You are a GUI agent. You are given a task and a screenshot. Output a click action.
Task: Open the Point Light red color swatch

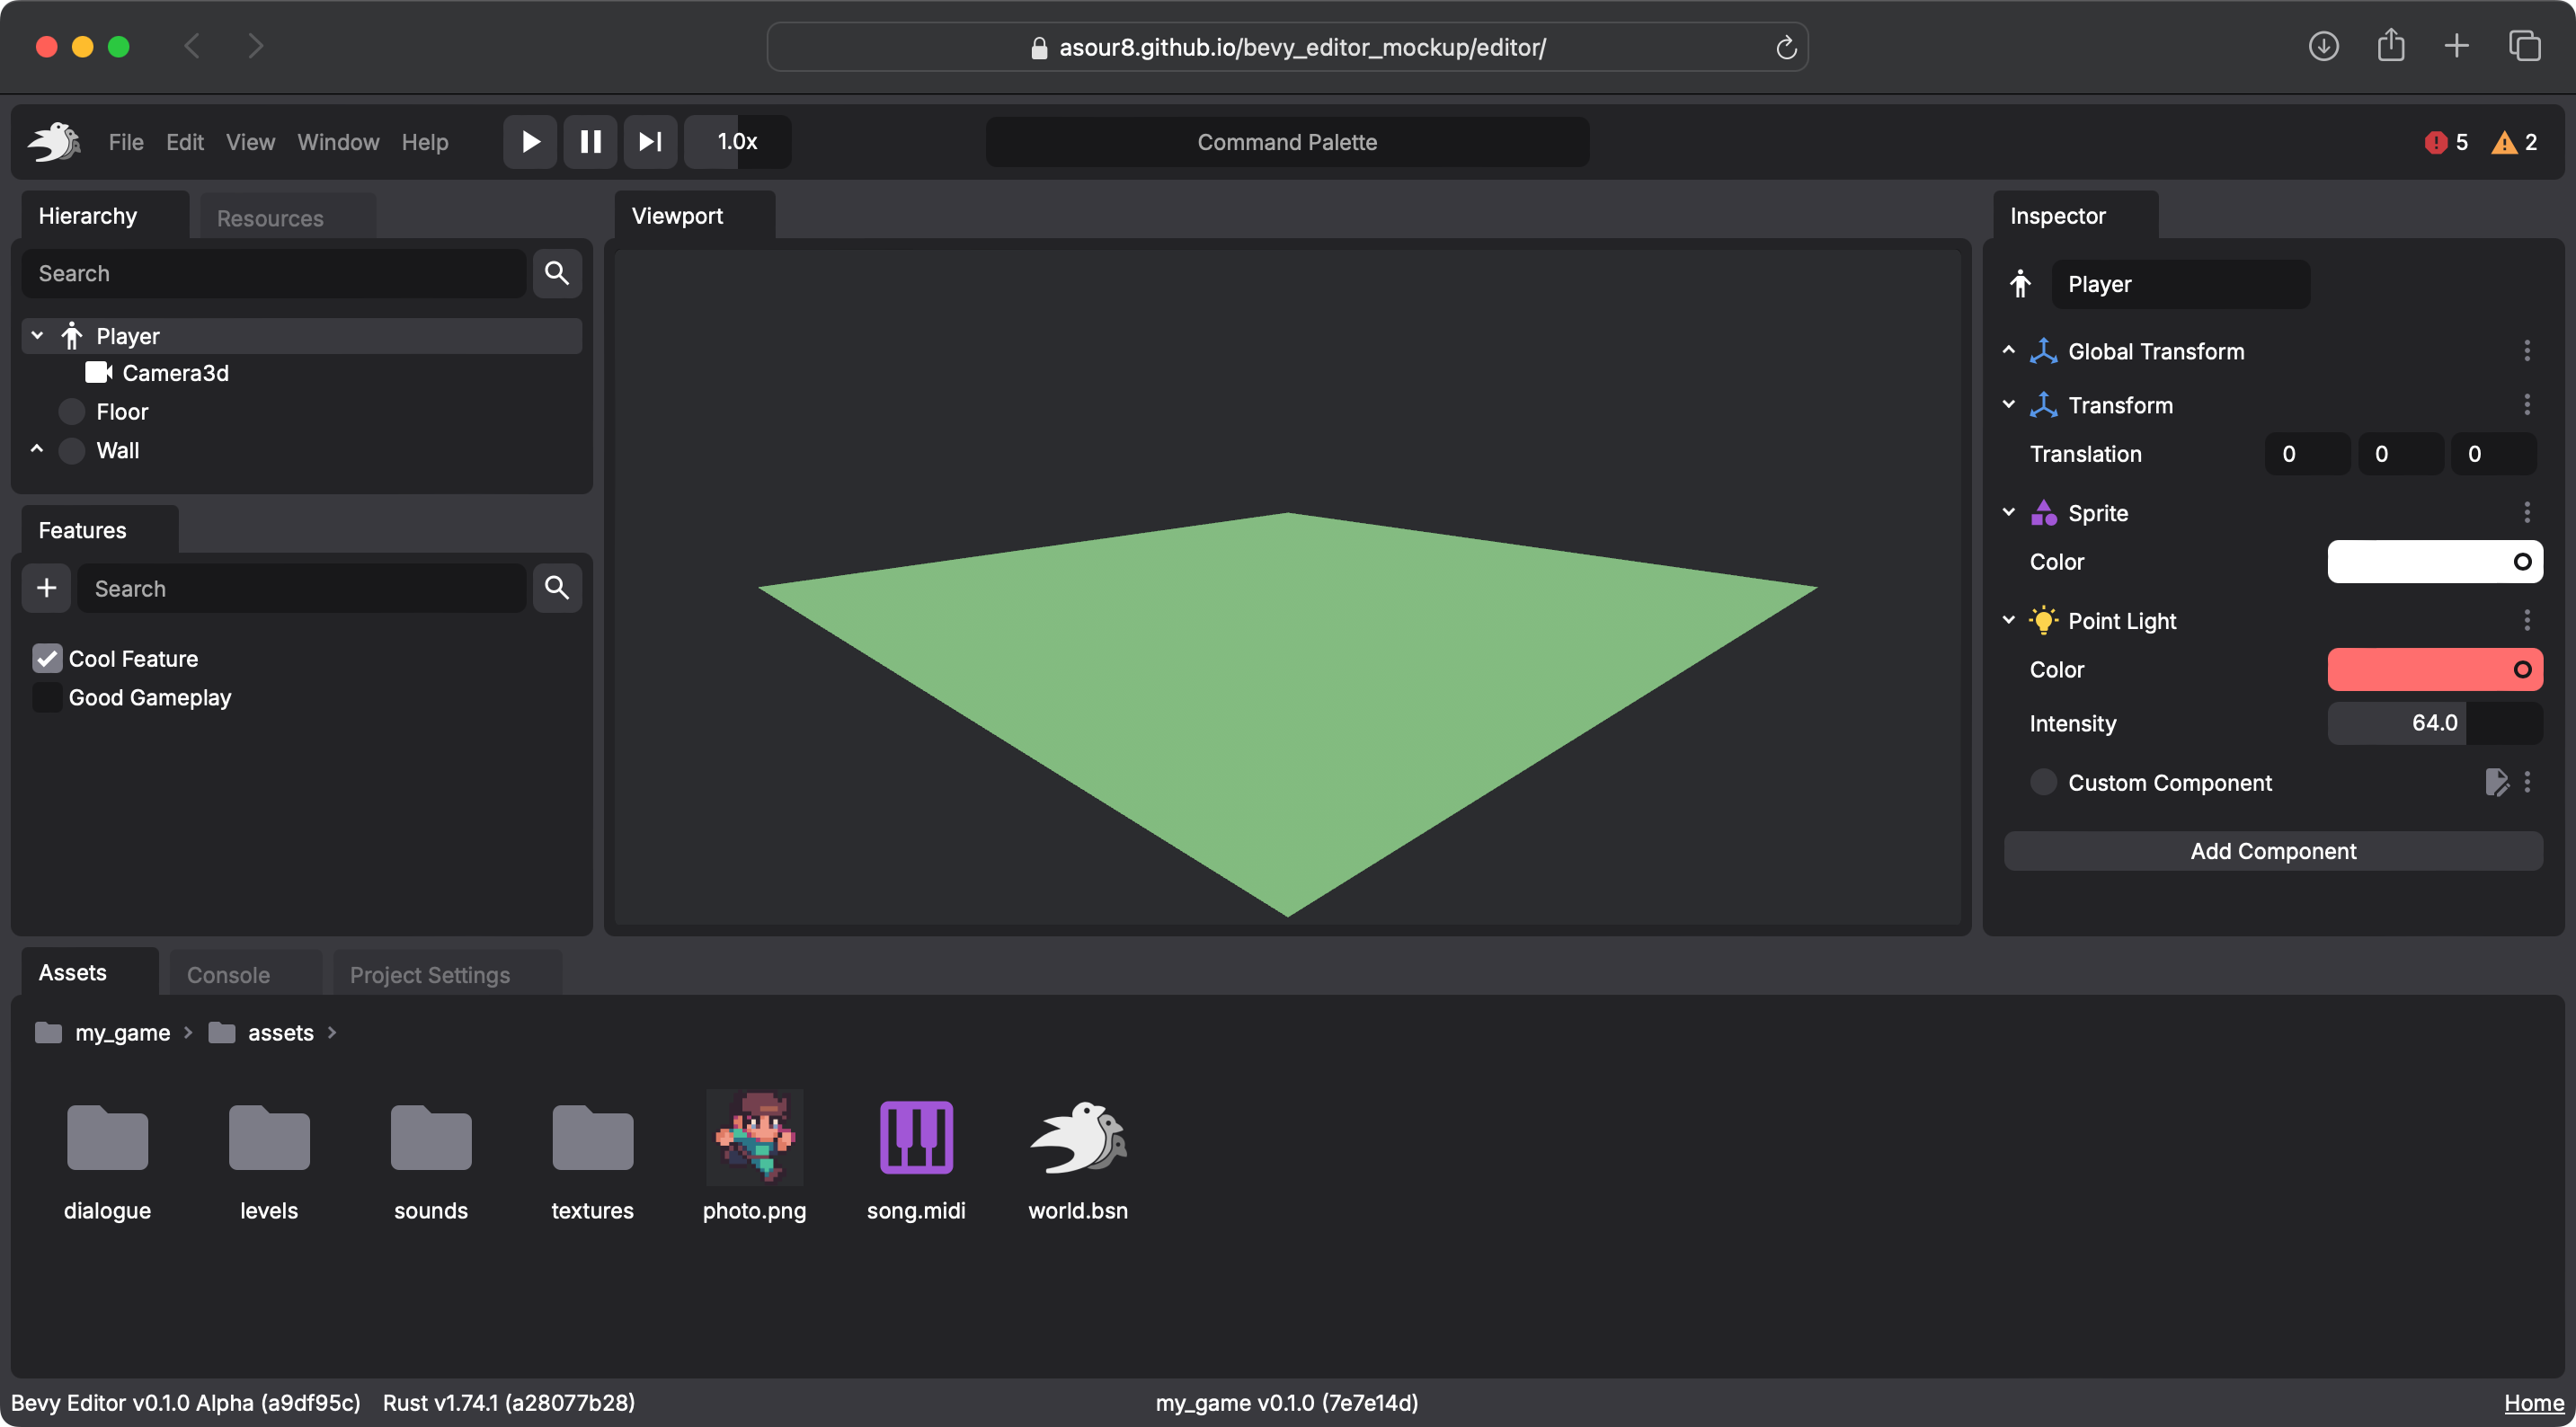pos(2434,669)
